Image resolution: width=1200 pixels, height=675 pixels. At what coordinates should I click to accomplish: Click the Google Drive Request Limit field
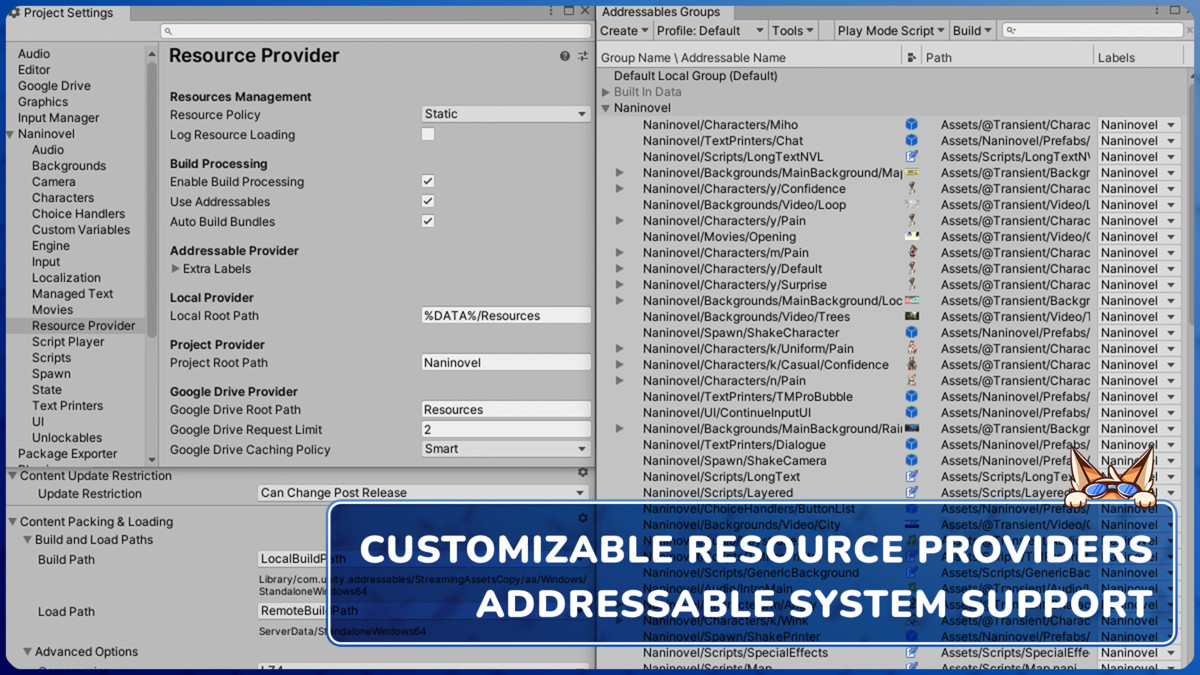(506, 430)
